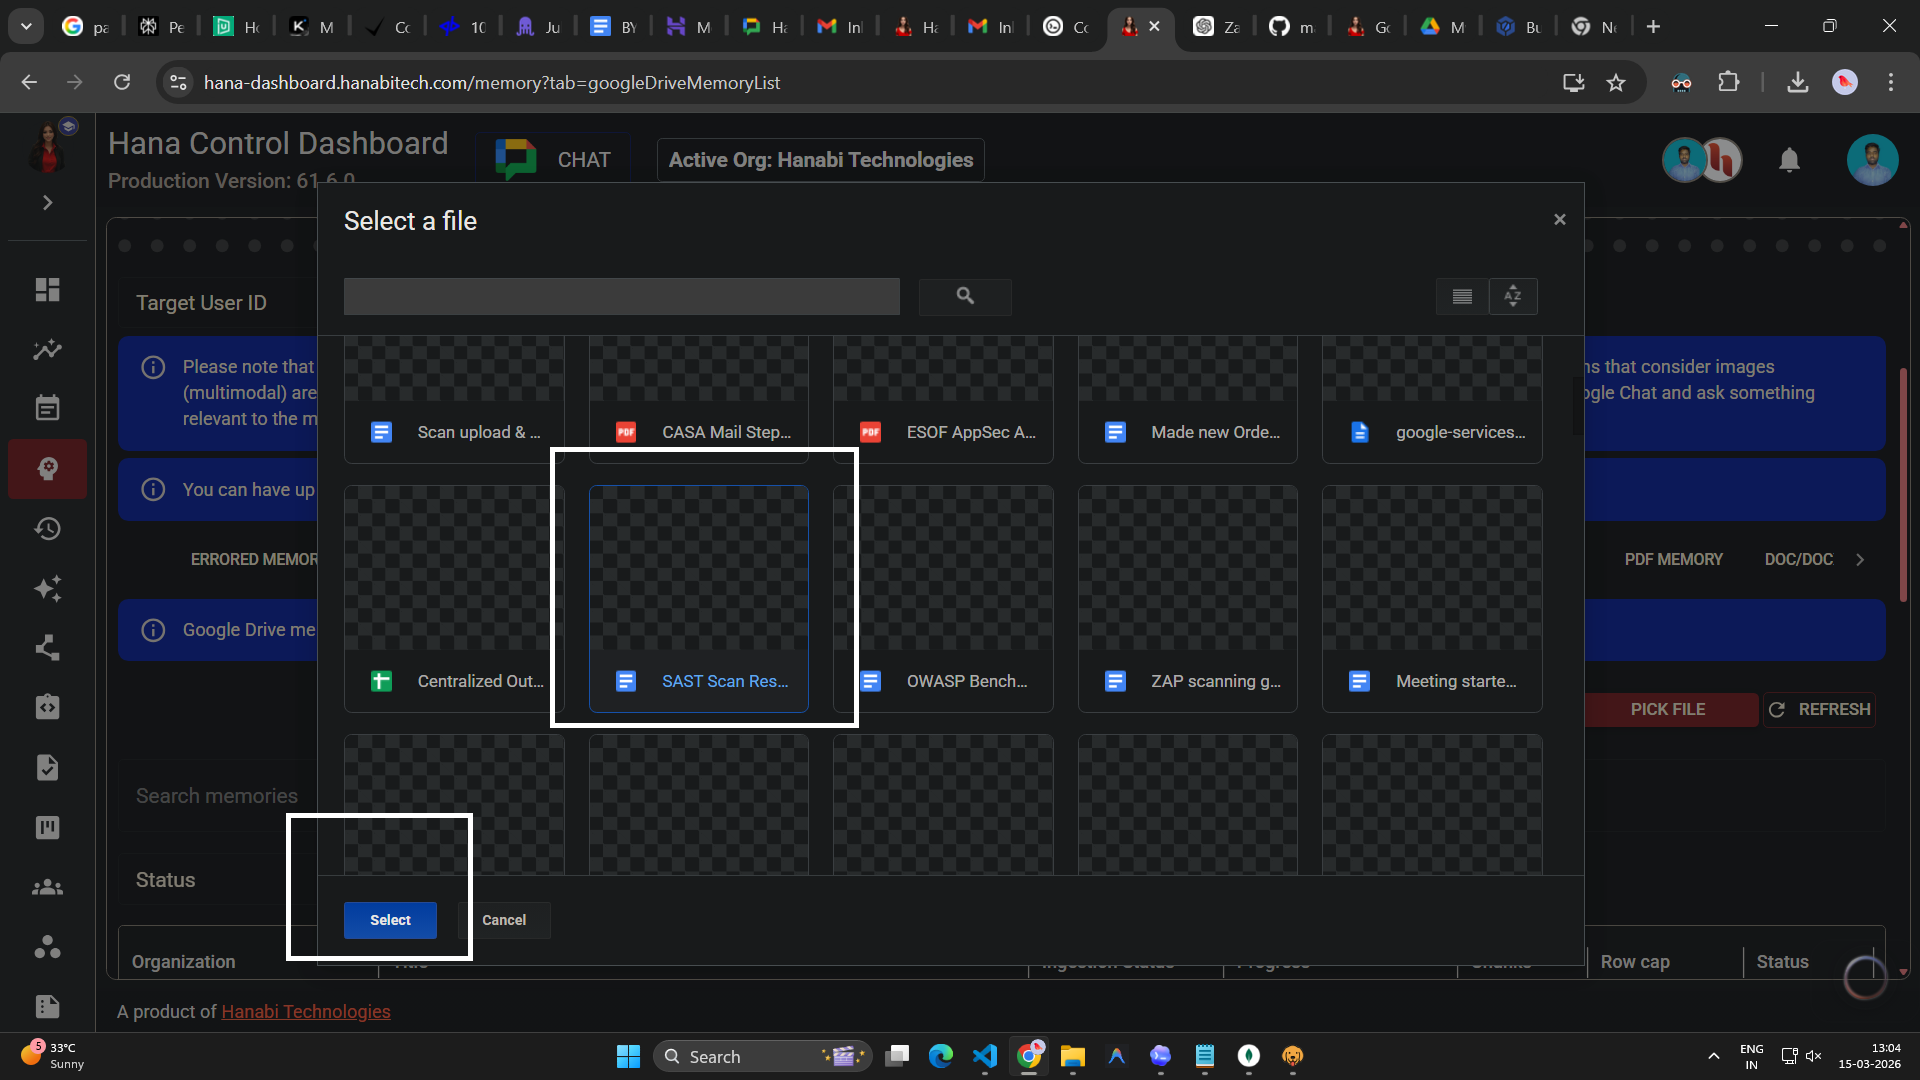Image resolution: width=1920 pixels, height=1080 pixels.
Task: Open the Chrome three-dot browser menu
Action: point(1891,82)
